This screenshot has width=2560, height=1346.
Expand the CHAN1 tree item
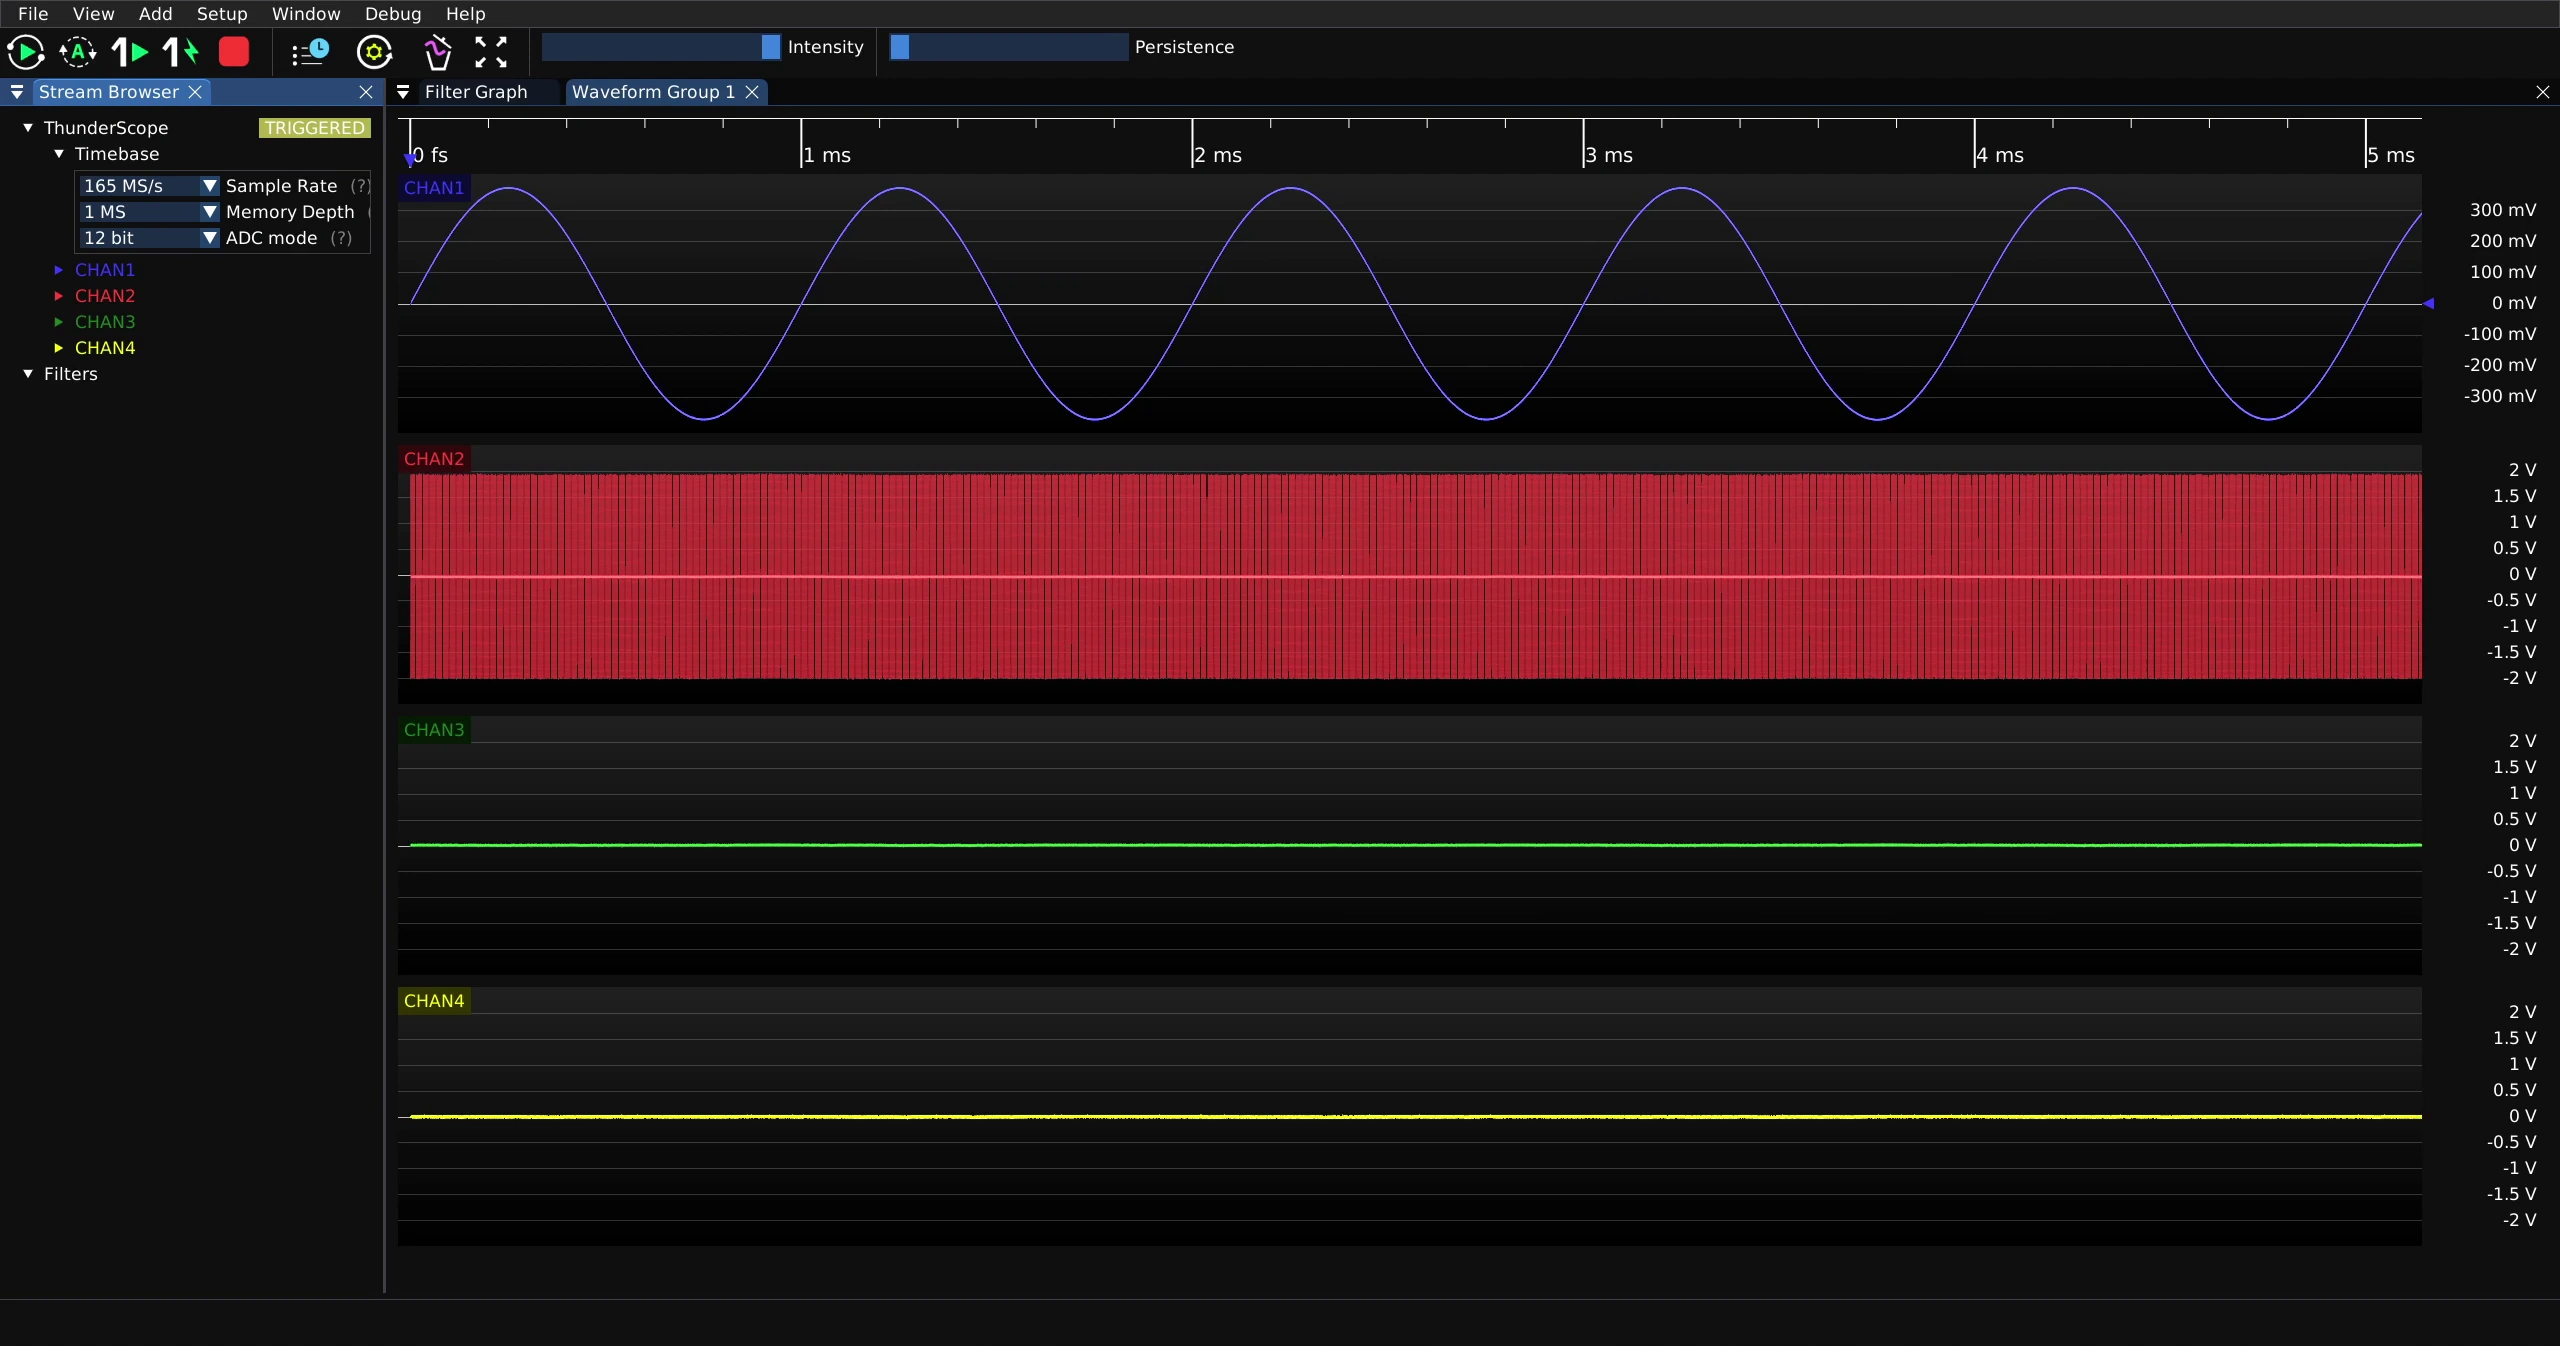point(59,270)
